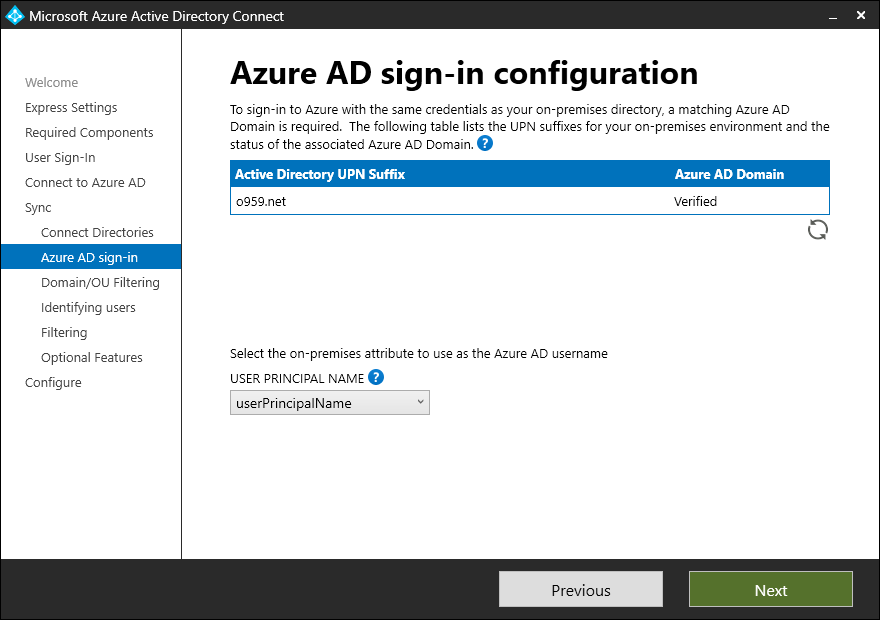Select the o959.net UPN suffix row
880x620 pixels.
click(530, 201)
